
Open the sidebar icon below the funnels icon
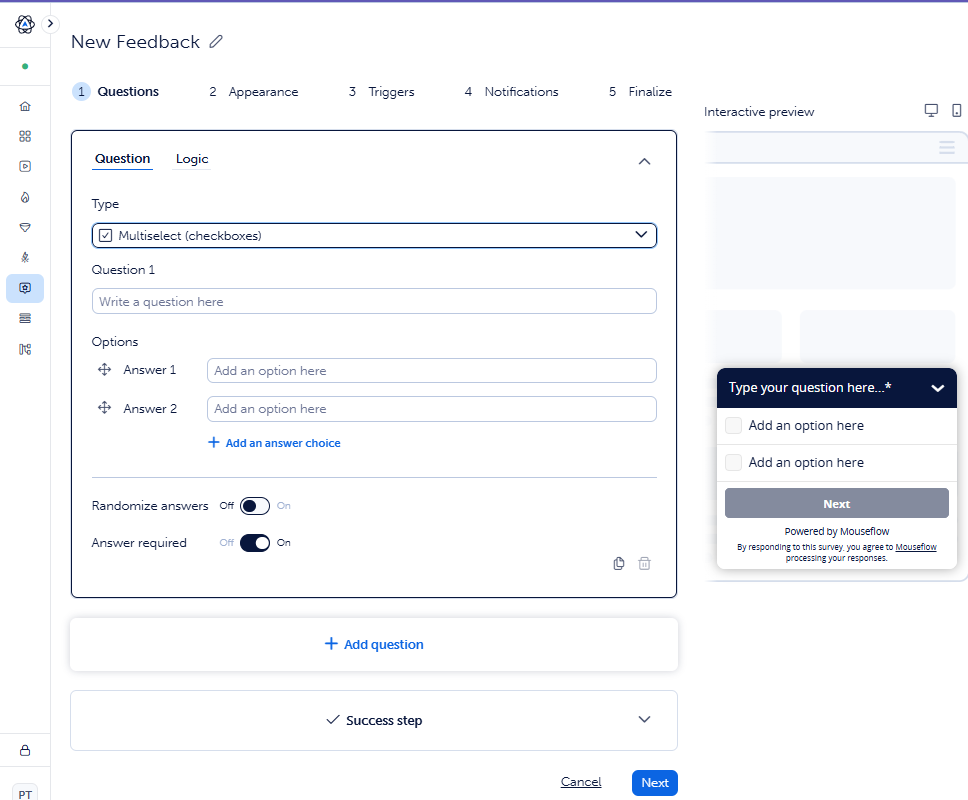25,257
